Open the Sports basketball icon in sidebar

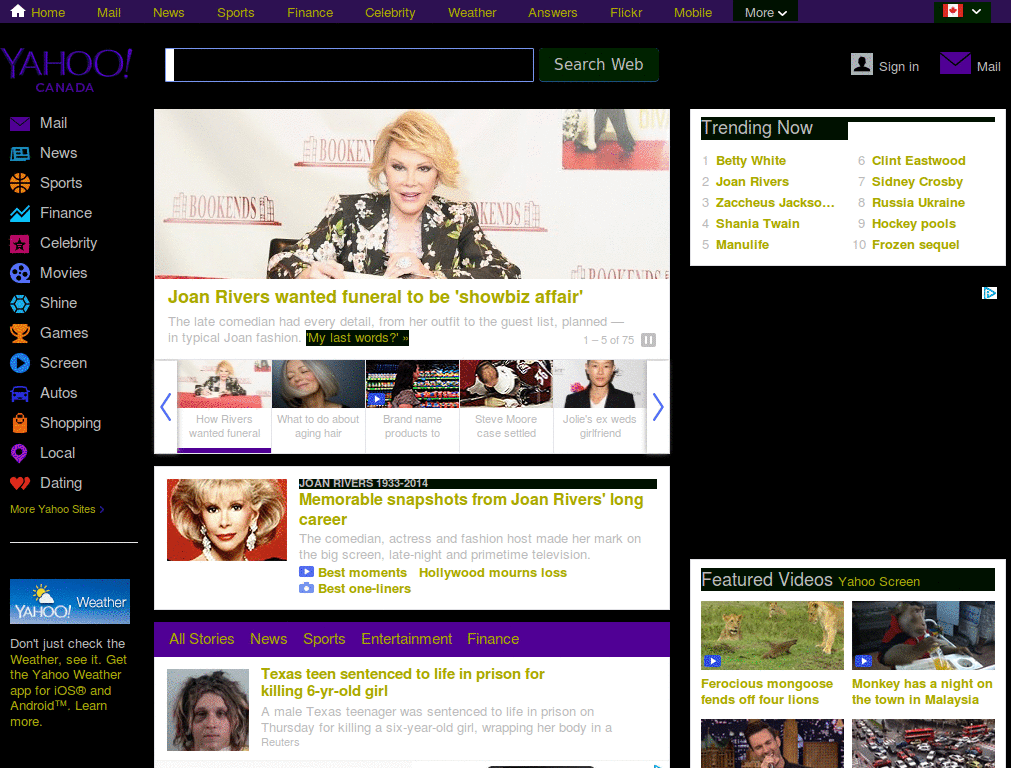pos(20,184)
